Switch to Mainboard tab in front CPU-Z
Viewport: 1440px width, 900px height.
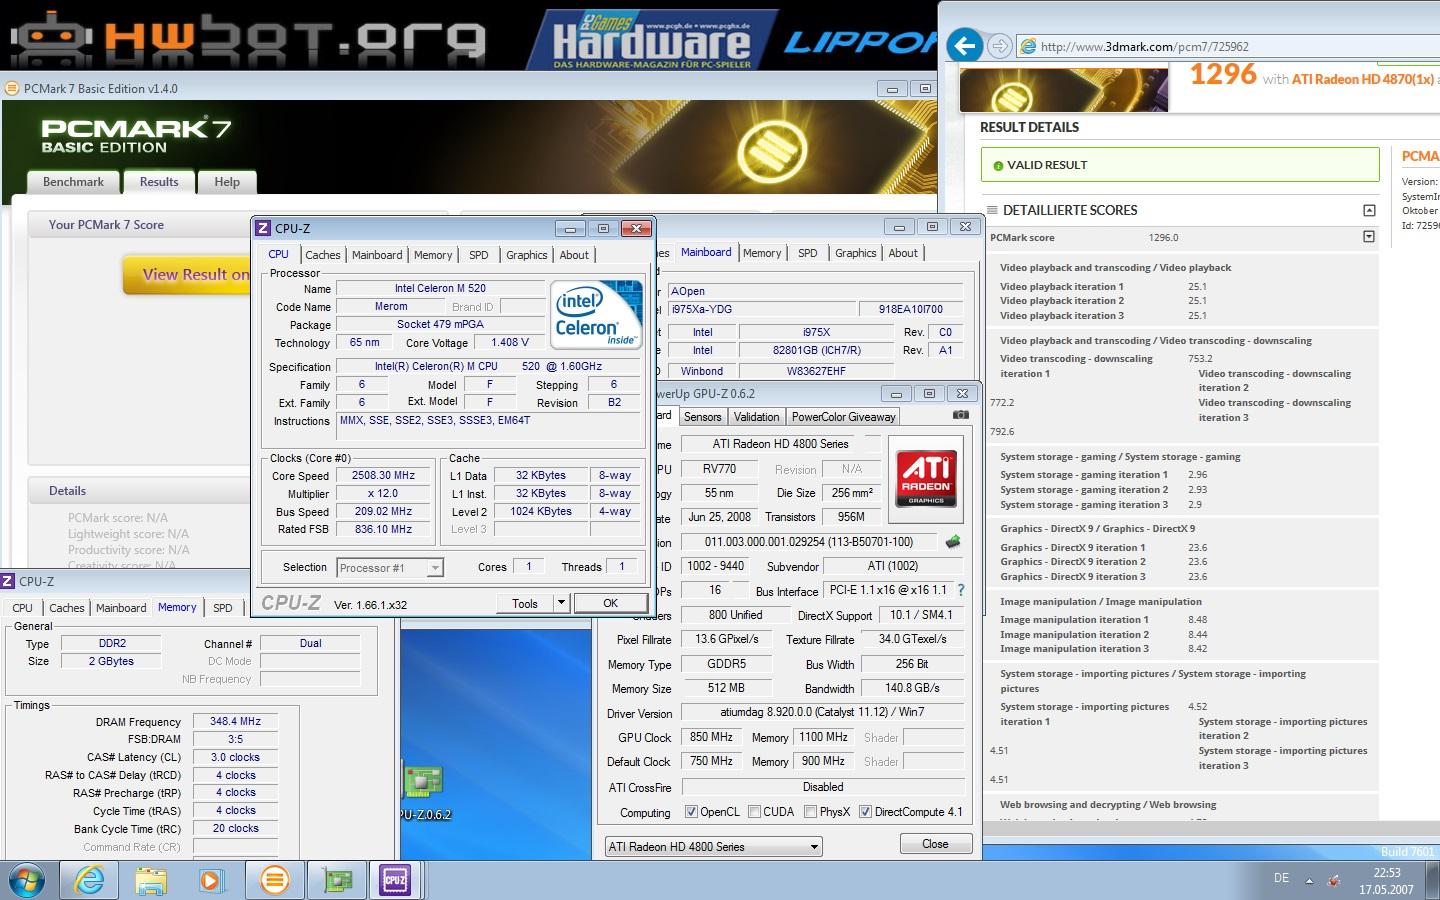coord(377,255)
